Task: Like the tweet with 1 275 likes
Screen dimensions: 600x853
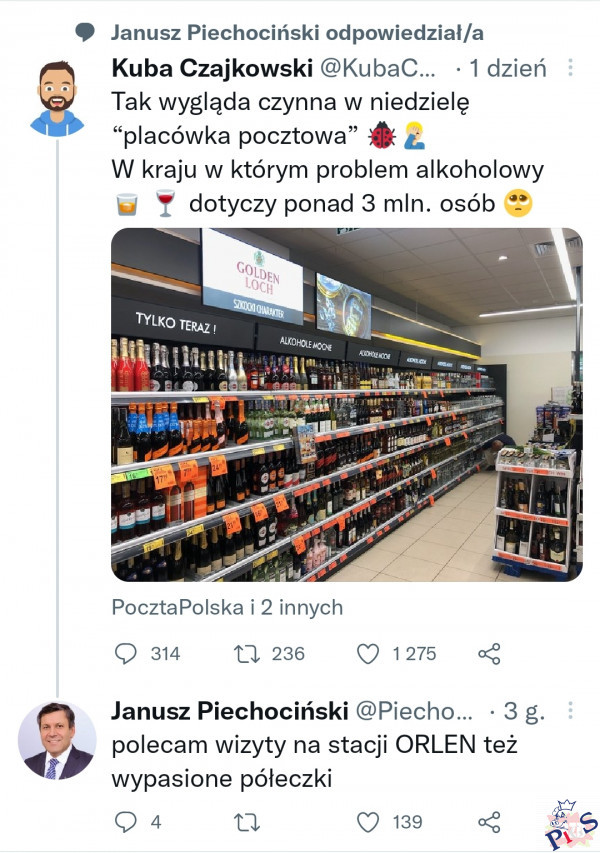Action: click(368, 653)
